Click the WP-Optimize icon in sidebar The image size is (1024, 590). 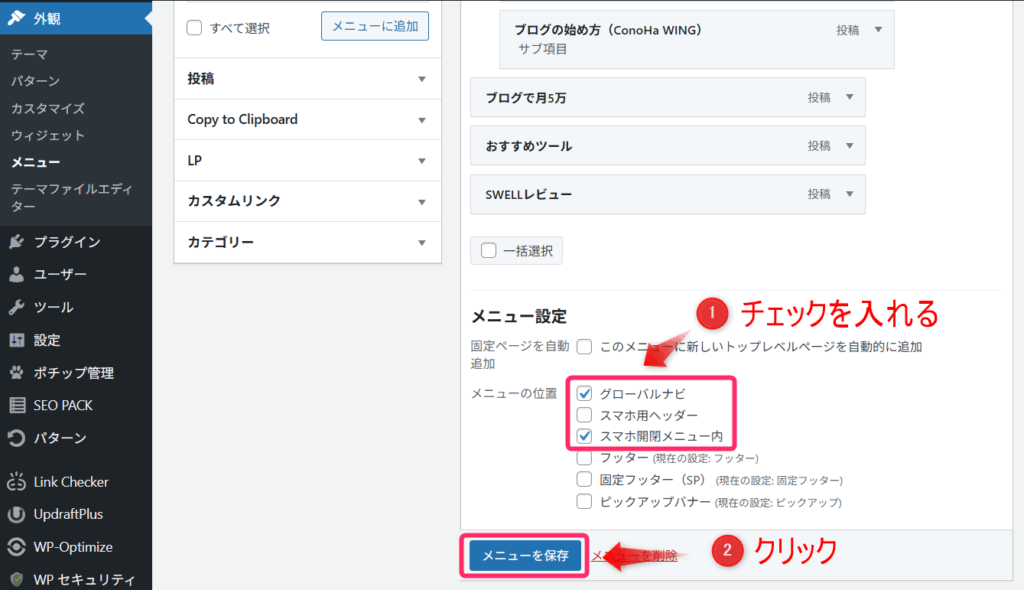coord(16,547)
